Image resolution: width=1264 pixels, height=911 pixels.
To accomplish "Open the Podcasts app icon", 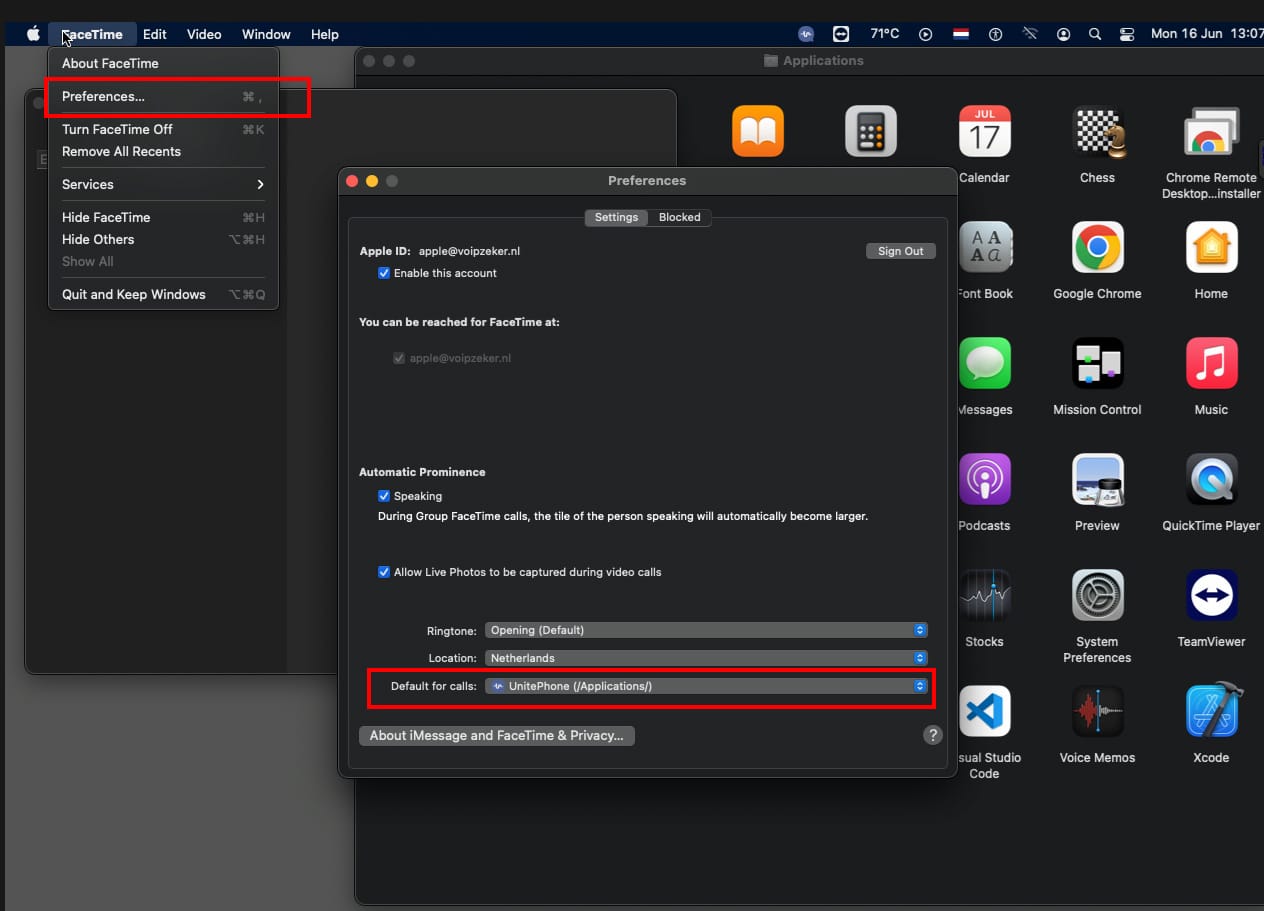I will [x=985, y=479].
